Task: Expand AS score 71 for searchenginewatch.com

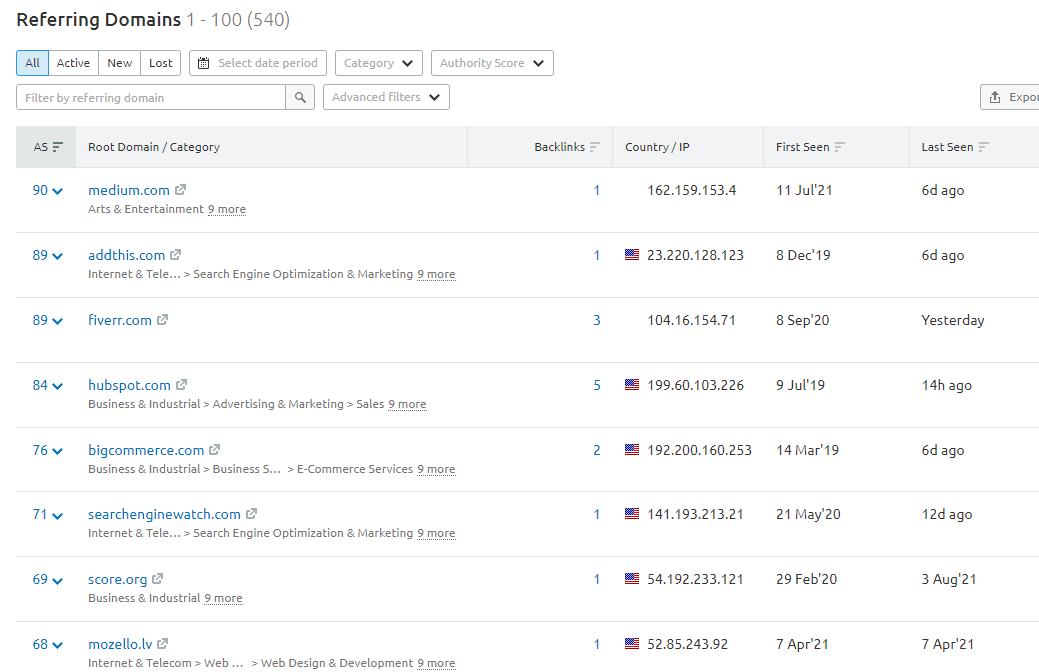Action: [48, 514]
